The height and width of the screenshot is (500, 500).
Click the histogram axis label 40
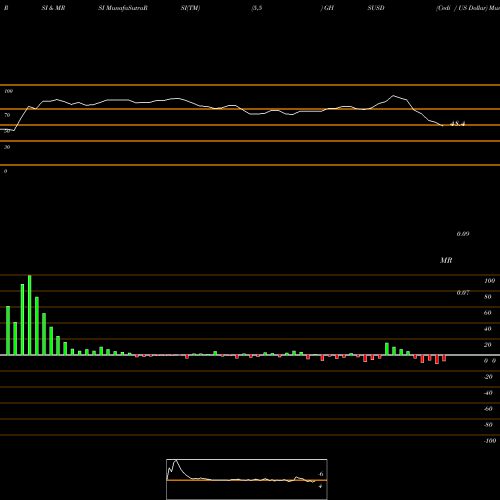click(x=488, y=329)
